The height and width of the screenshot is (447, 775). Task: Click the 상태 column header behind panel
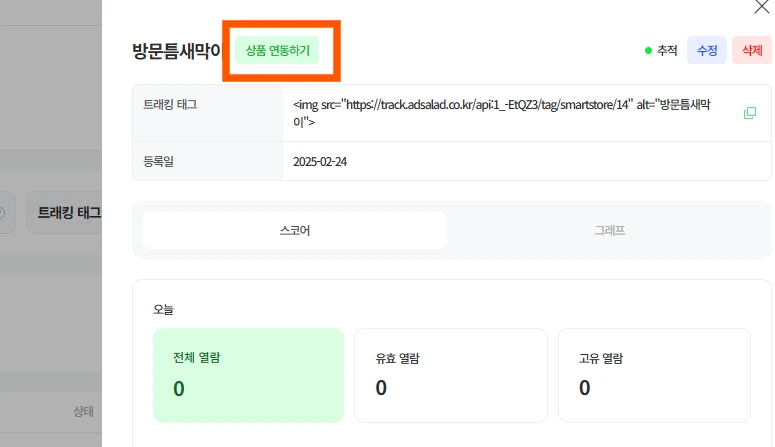coord(84,411)
